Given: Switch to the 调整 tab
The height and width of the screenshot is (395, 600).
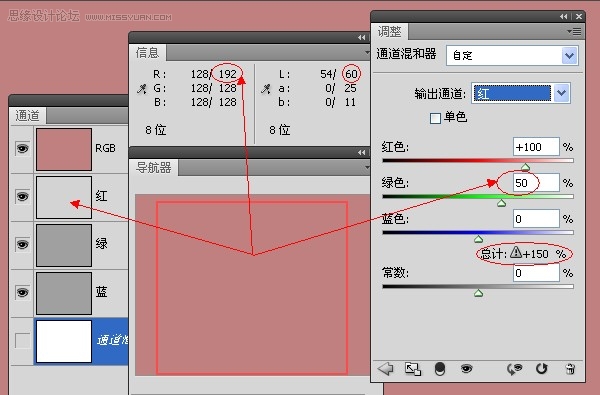Looking at the screenshot, I should coord(389,31).
